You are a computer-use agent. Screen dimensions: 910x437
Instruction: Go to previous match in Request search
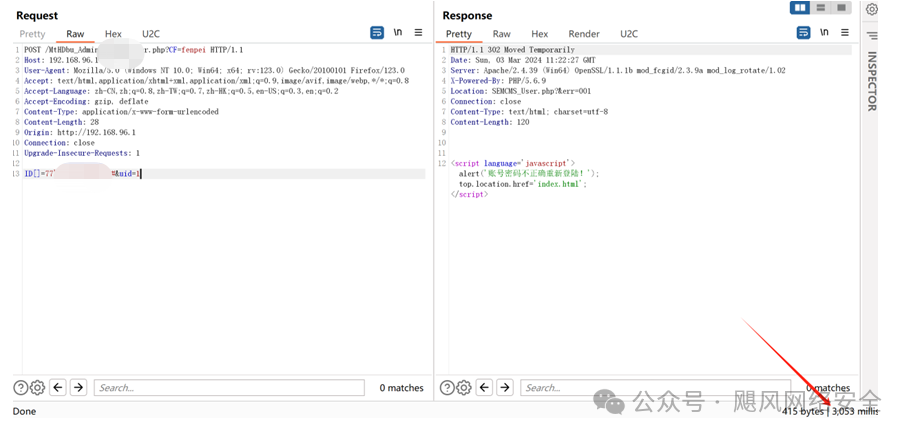57,388
